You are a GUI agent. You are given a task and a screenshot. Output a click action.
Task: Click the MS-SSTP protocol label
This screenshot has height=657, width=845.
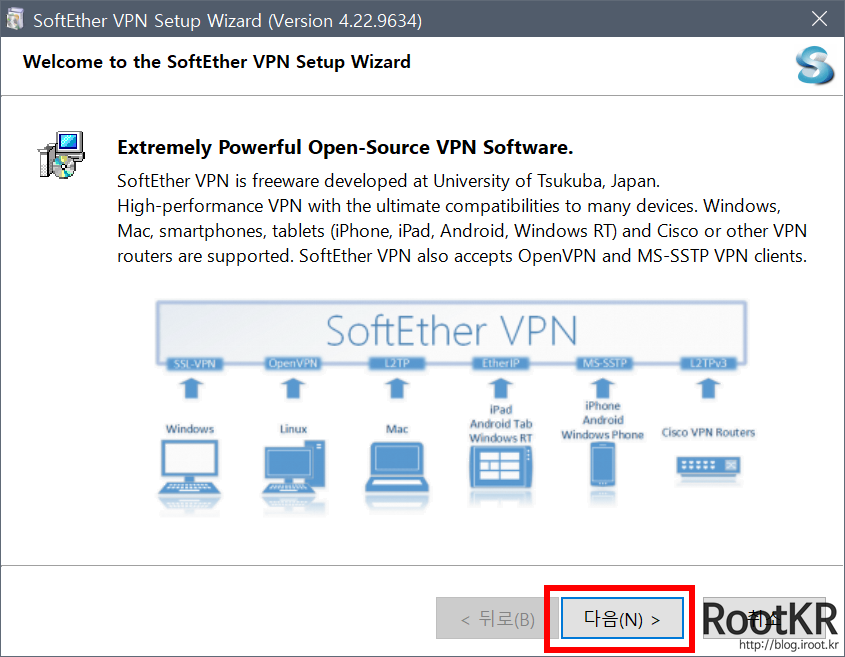605,363
